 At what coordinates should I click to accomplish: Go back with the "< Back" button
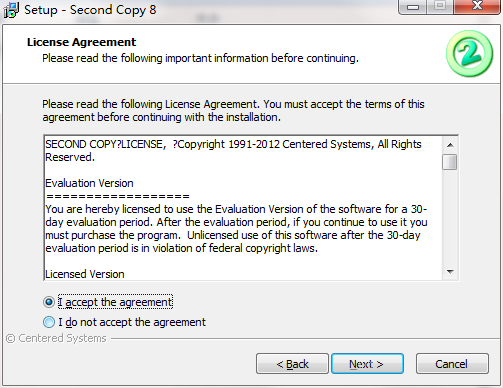292,364
